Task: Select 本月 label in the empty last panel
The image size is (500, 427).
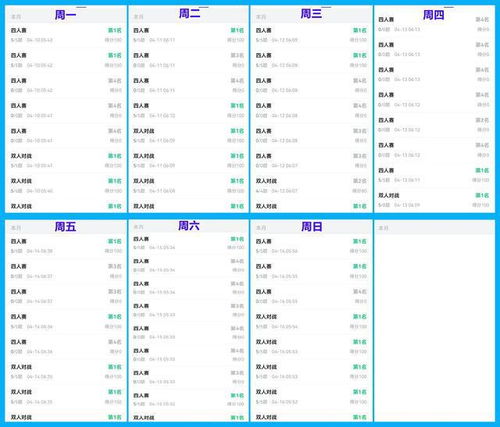Action: (384, 228)
